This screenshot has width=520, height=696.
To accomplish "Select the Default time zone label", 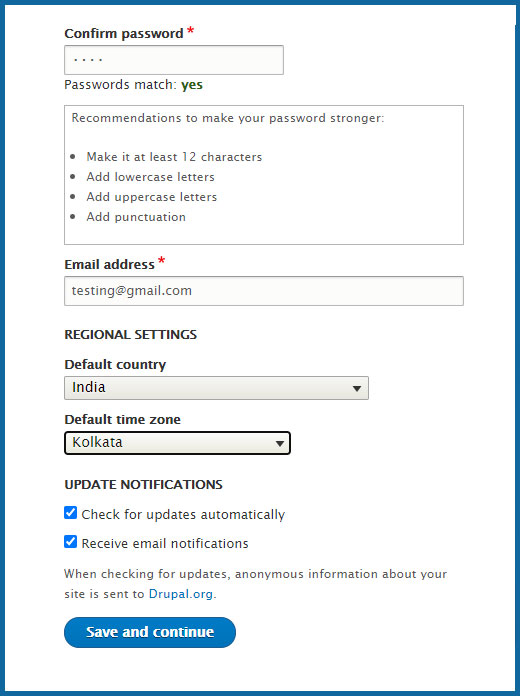I will click(x=123, y=419).
